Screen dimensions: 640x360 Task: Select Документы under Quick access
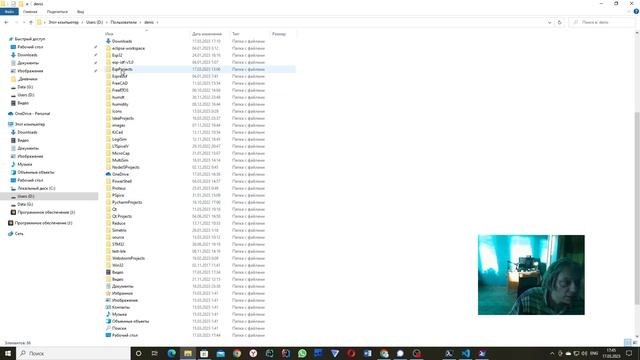pyautogui.click(x=28, y=63)
